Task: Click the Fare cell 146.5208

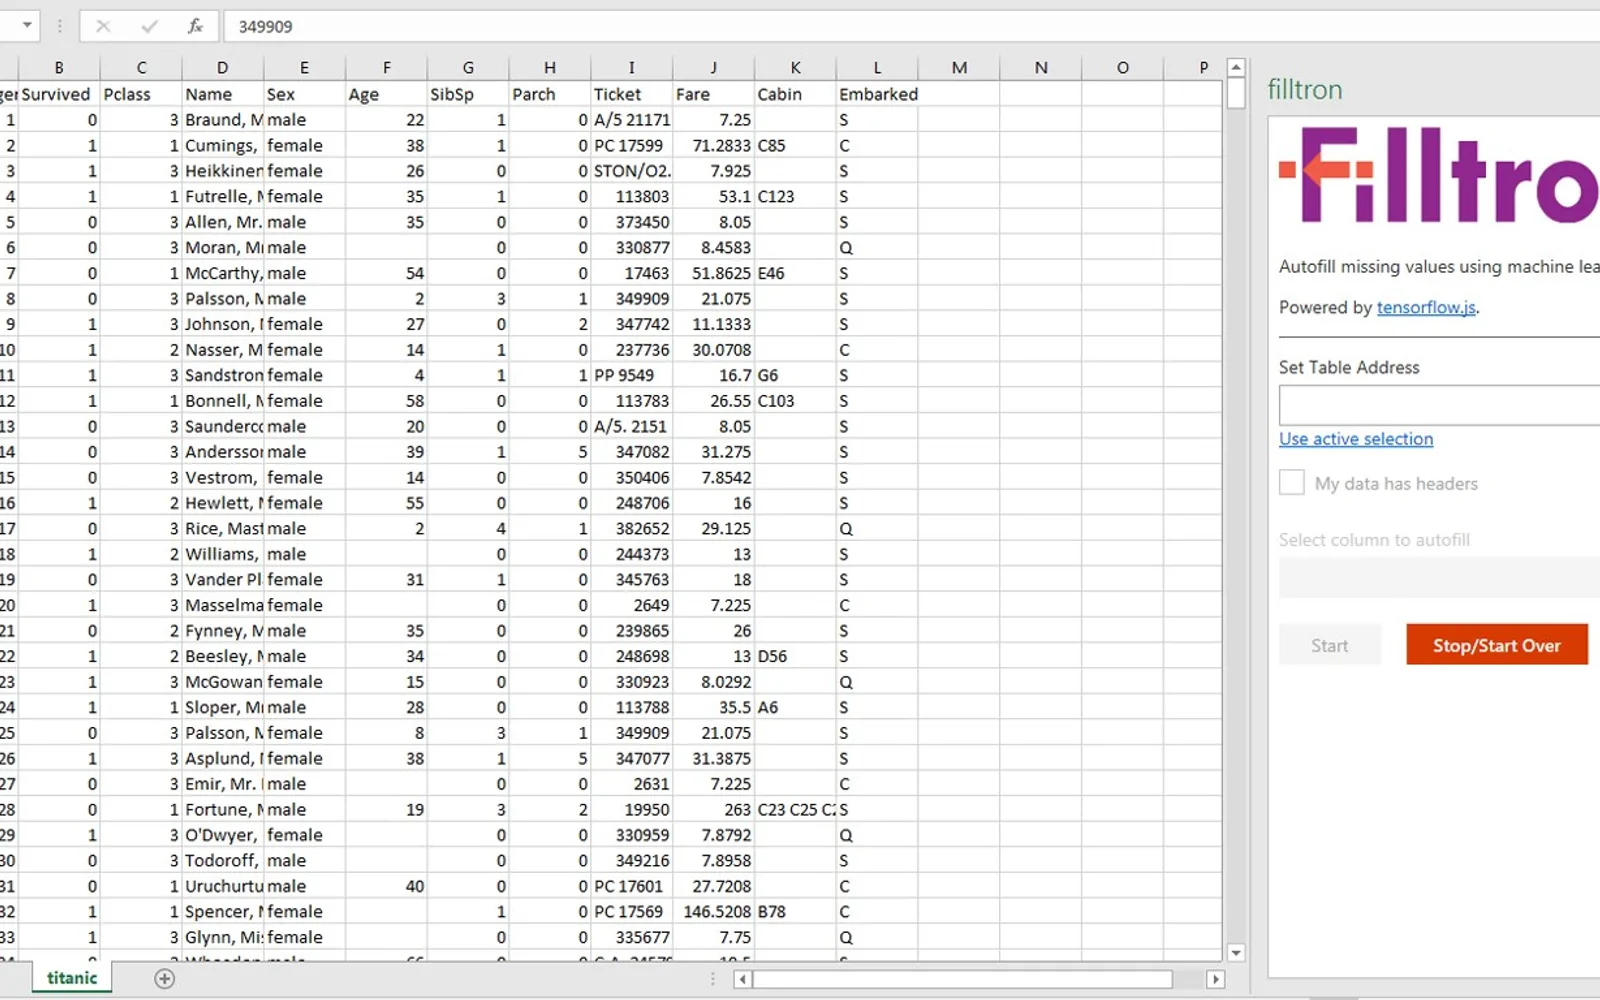Action: coord(714,912)
